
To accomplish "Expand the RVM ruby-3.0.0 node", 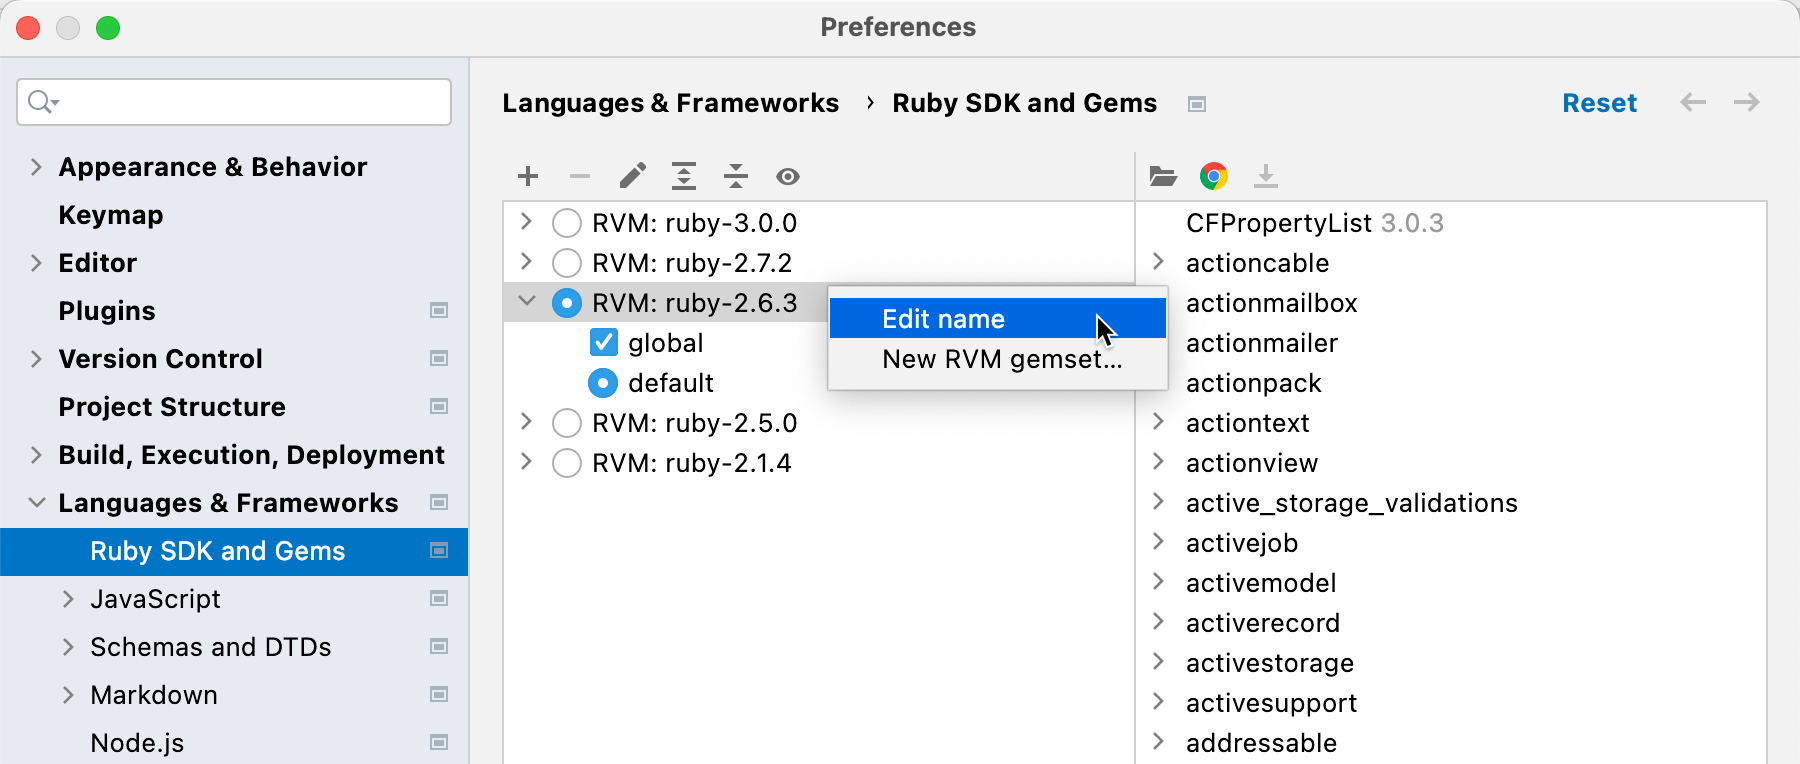I will (x=526, y=222).
